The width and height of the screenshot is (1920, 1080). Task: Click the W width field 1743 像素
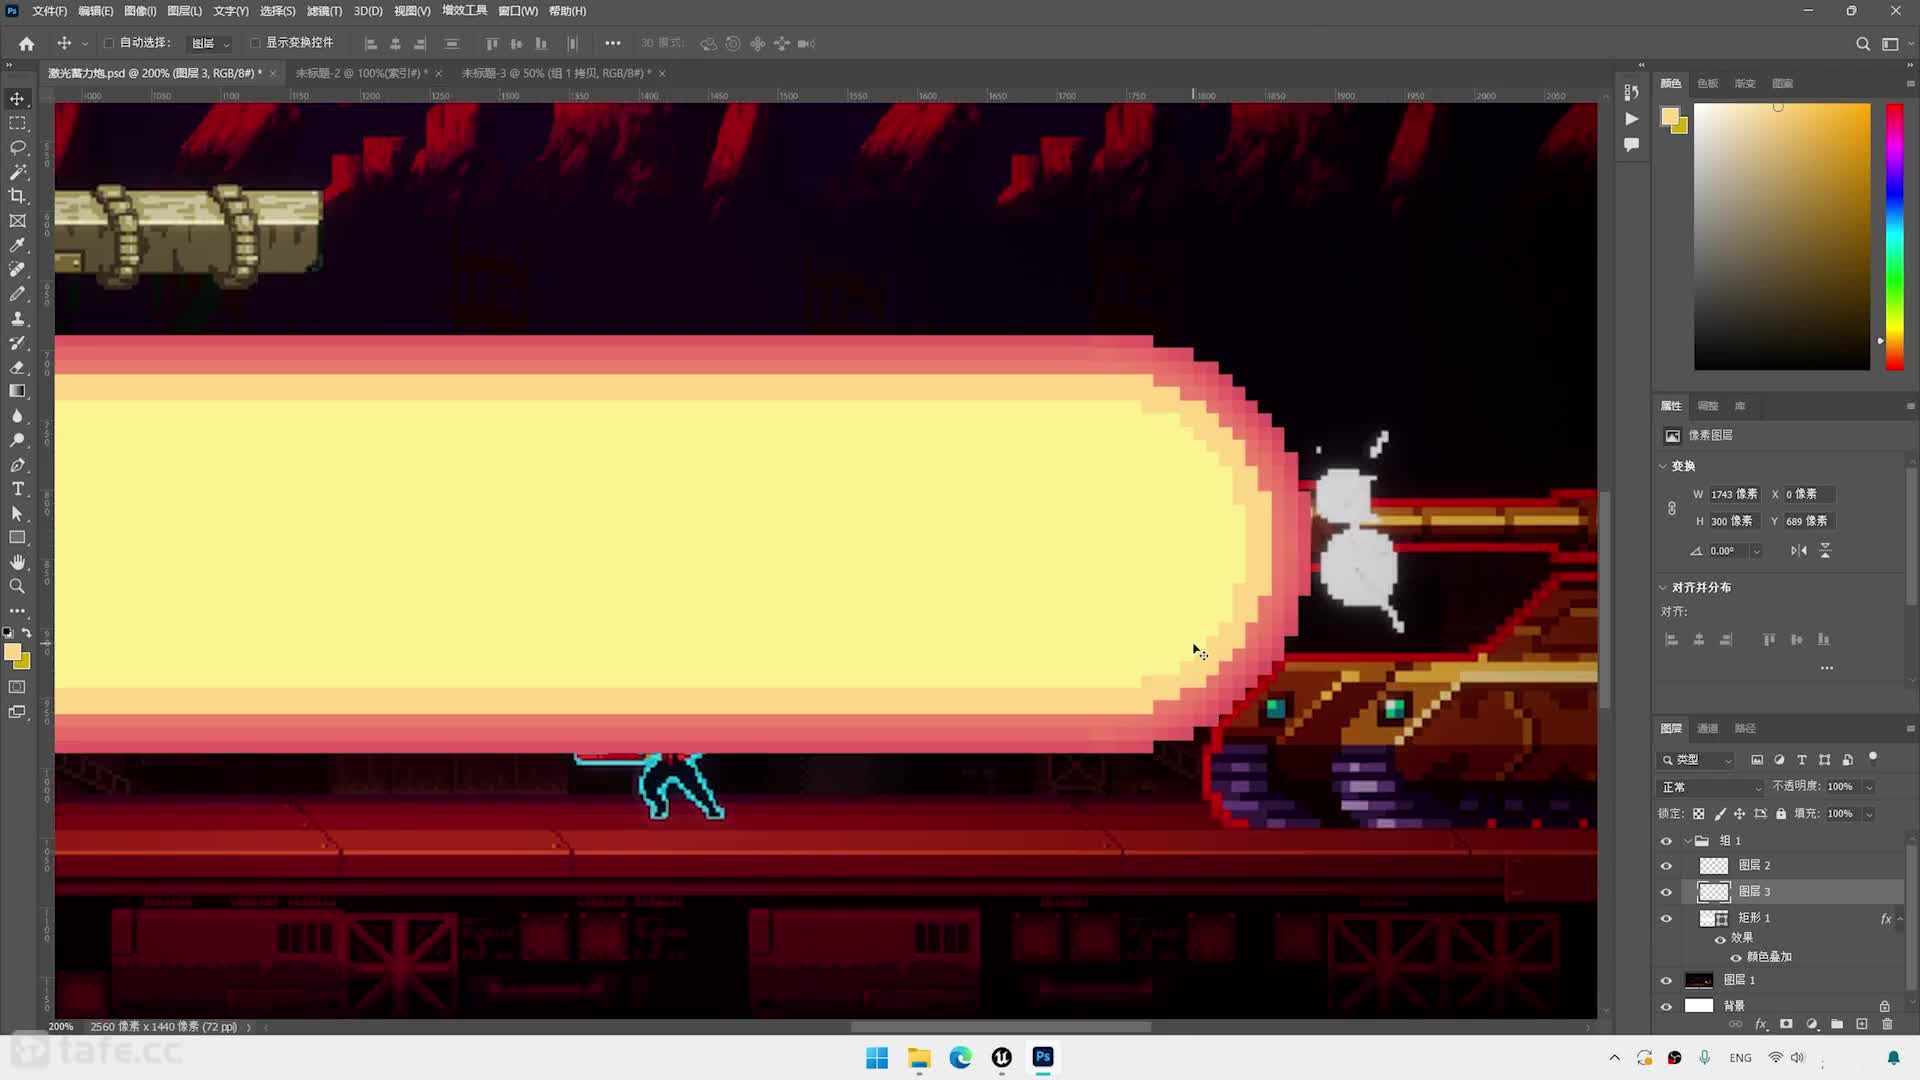click(1736, 495)
